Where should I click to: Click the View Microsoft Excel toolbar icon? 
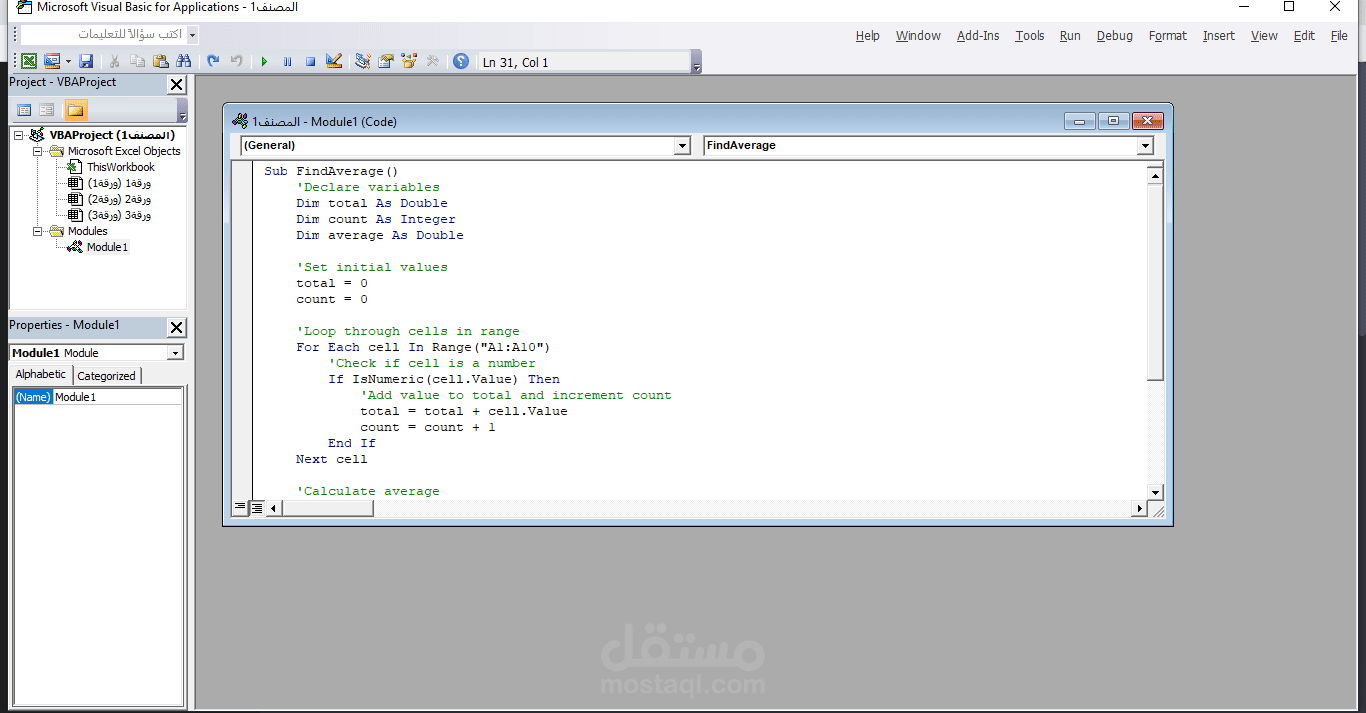tap(29, 61)
